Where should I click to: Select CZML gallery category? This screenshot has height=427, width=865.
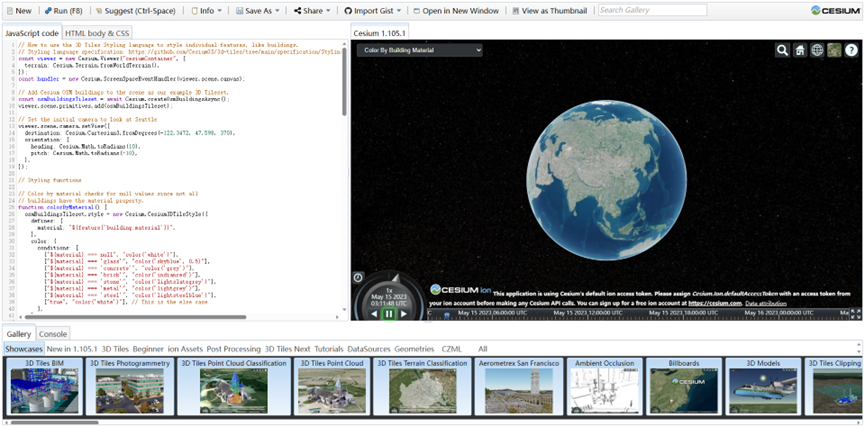coord(452,349)
